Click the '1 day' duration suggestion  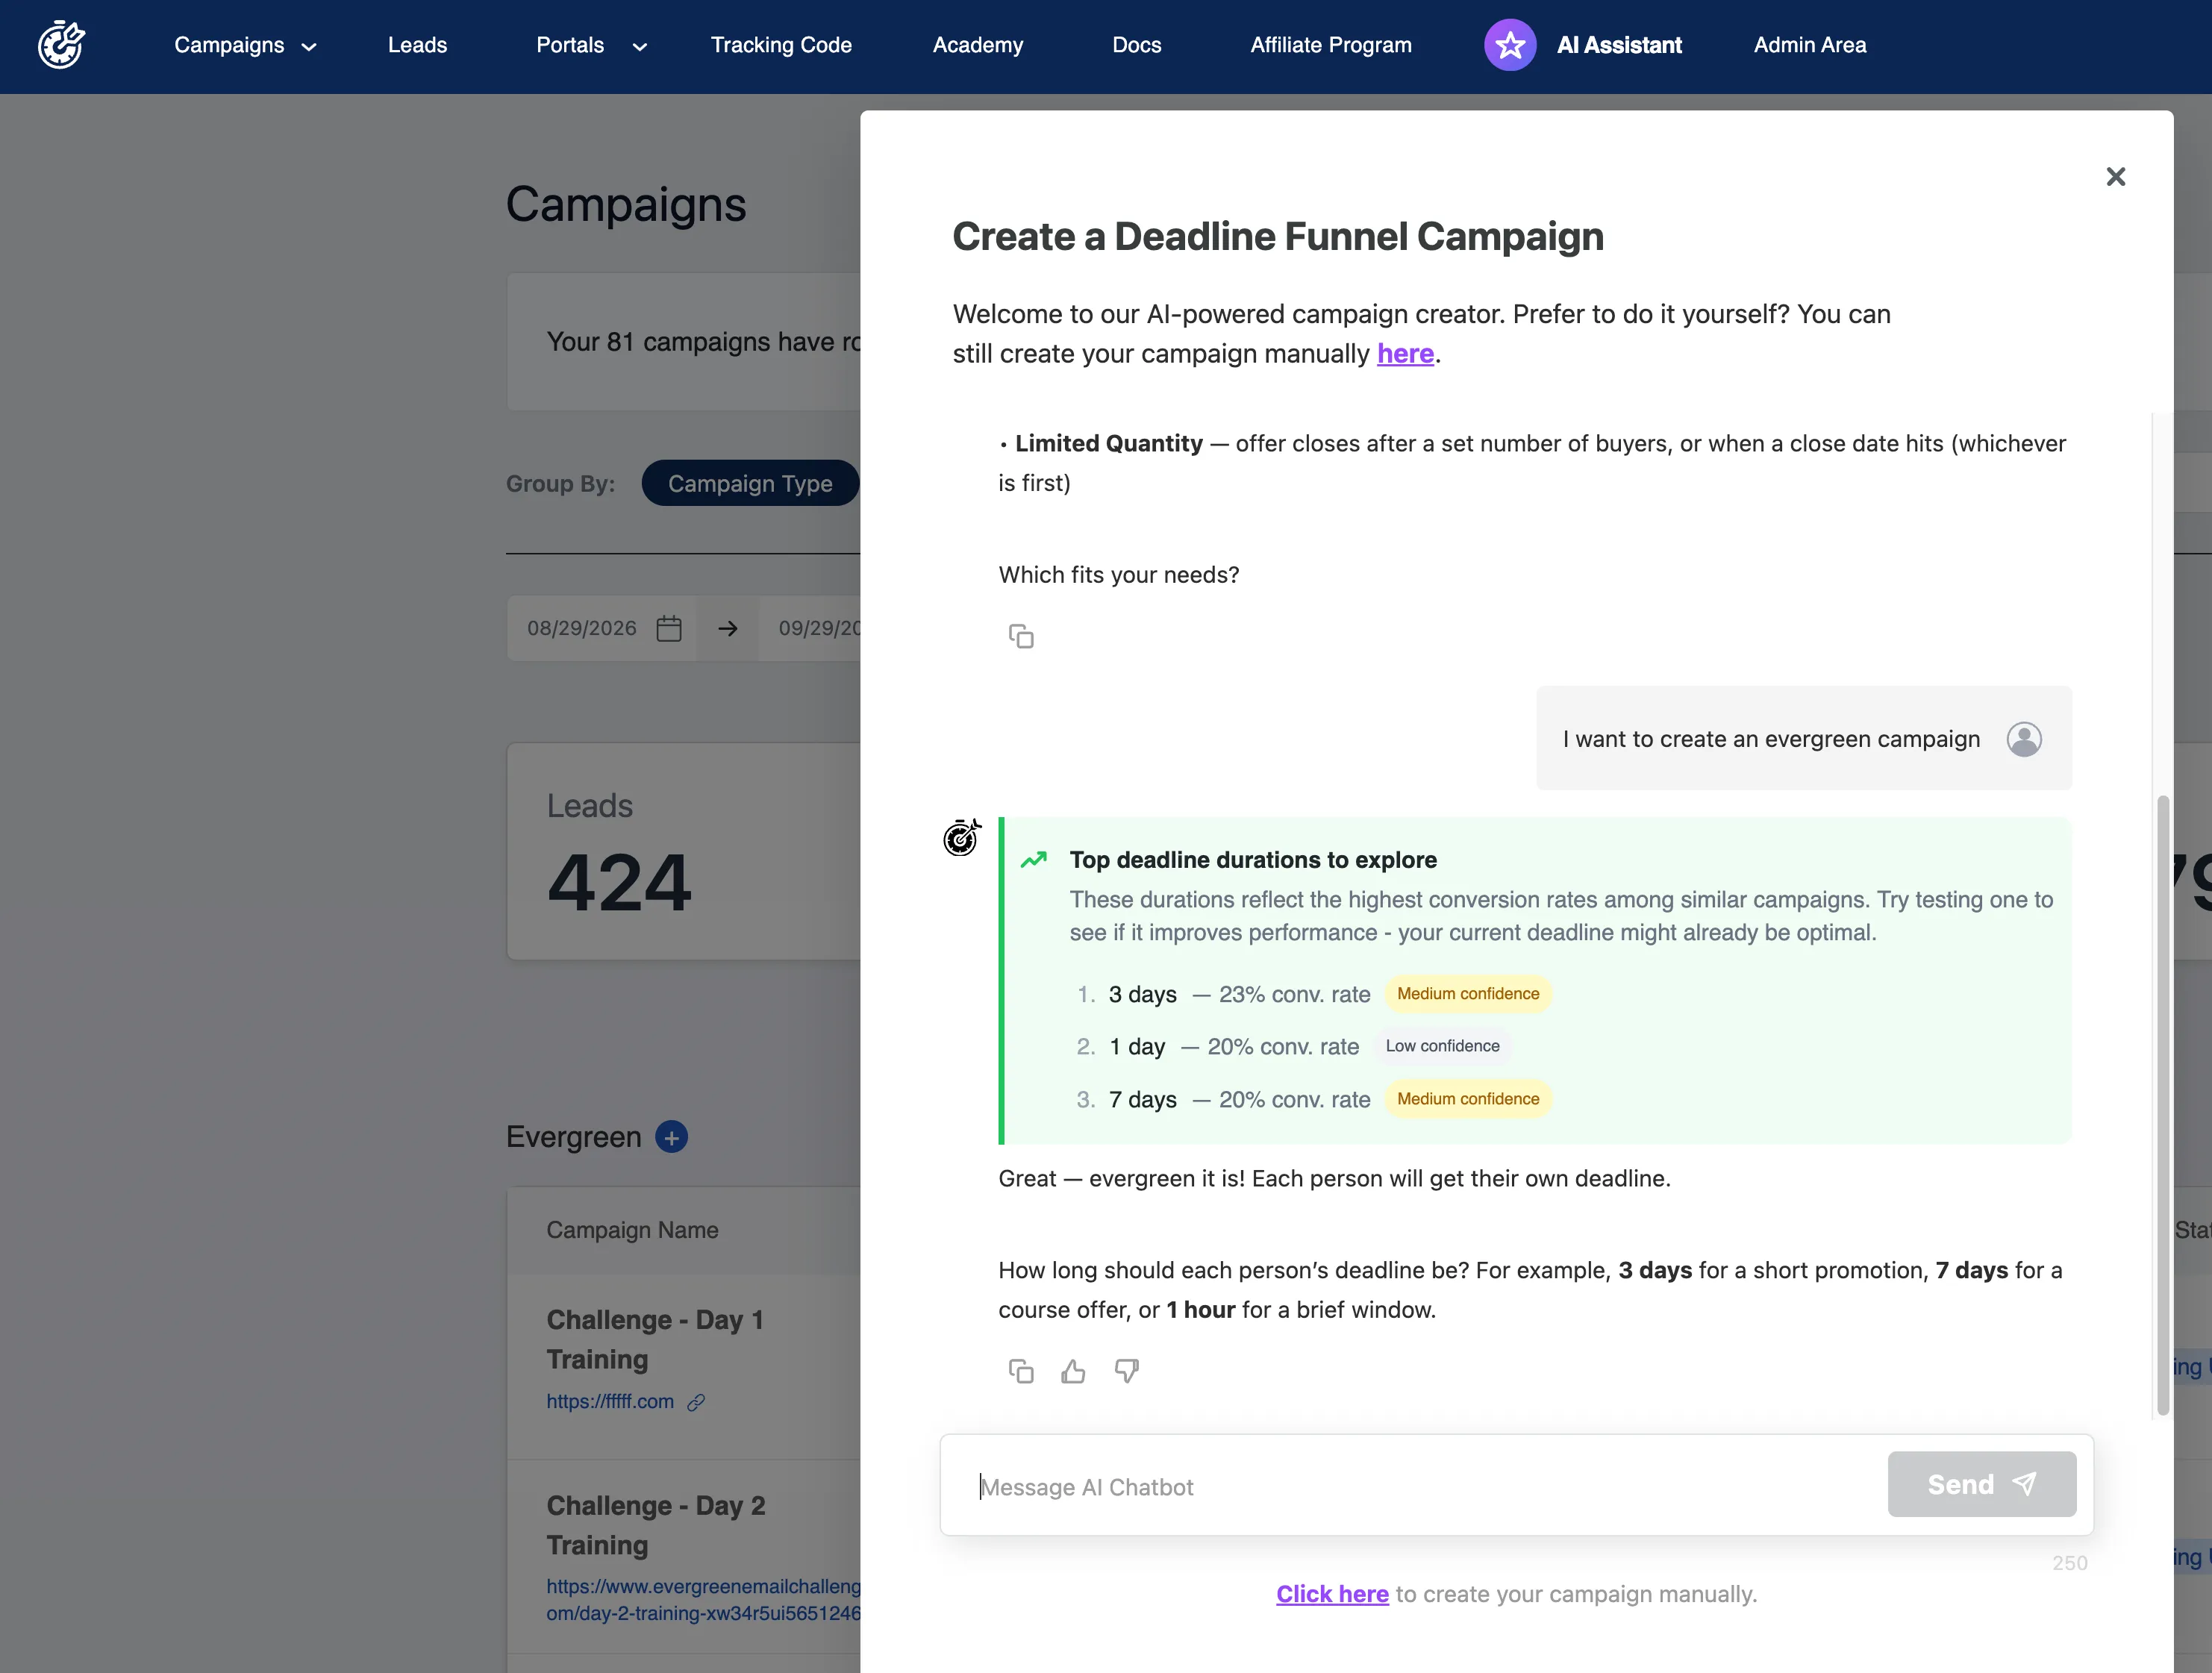1137,1047
